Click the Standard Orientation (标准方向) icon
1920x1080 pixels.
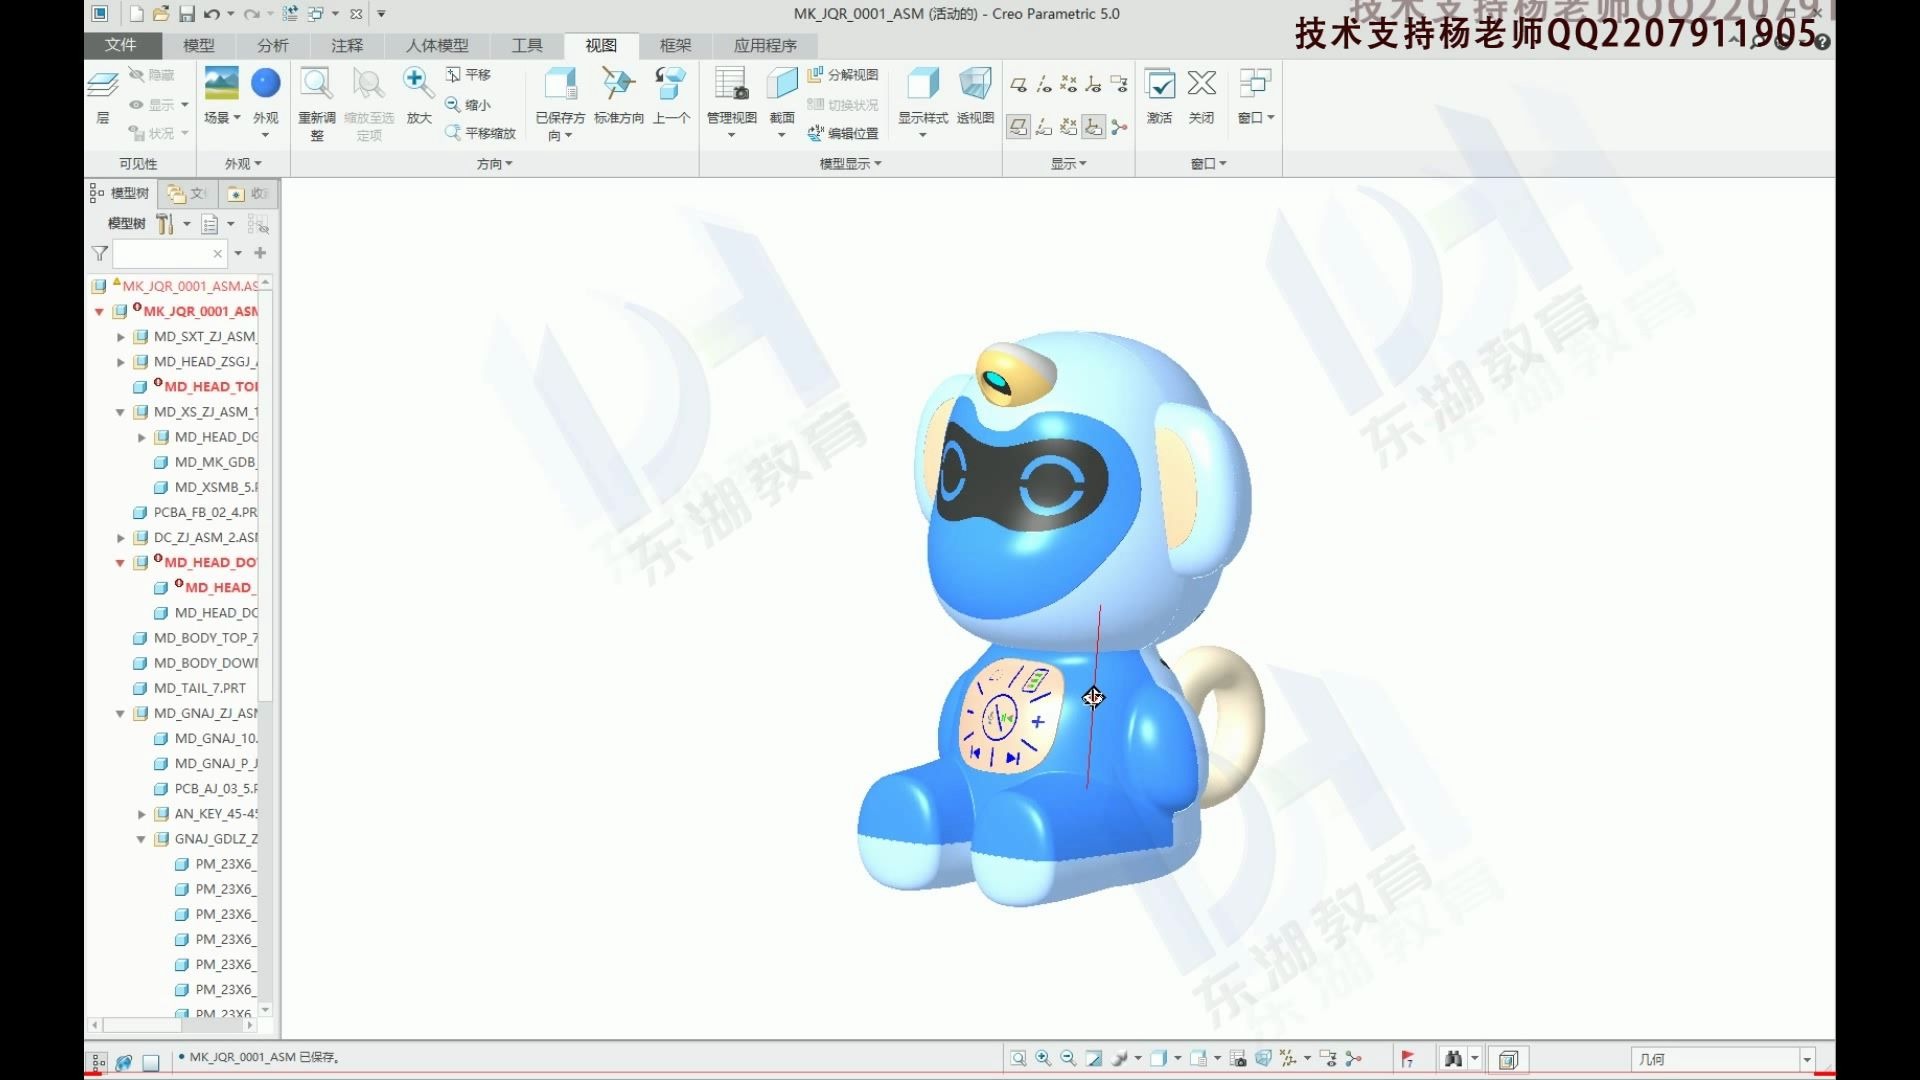pos(618,83)
